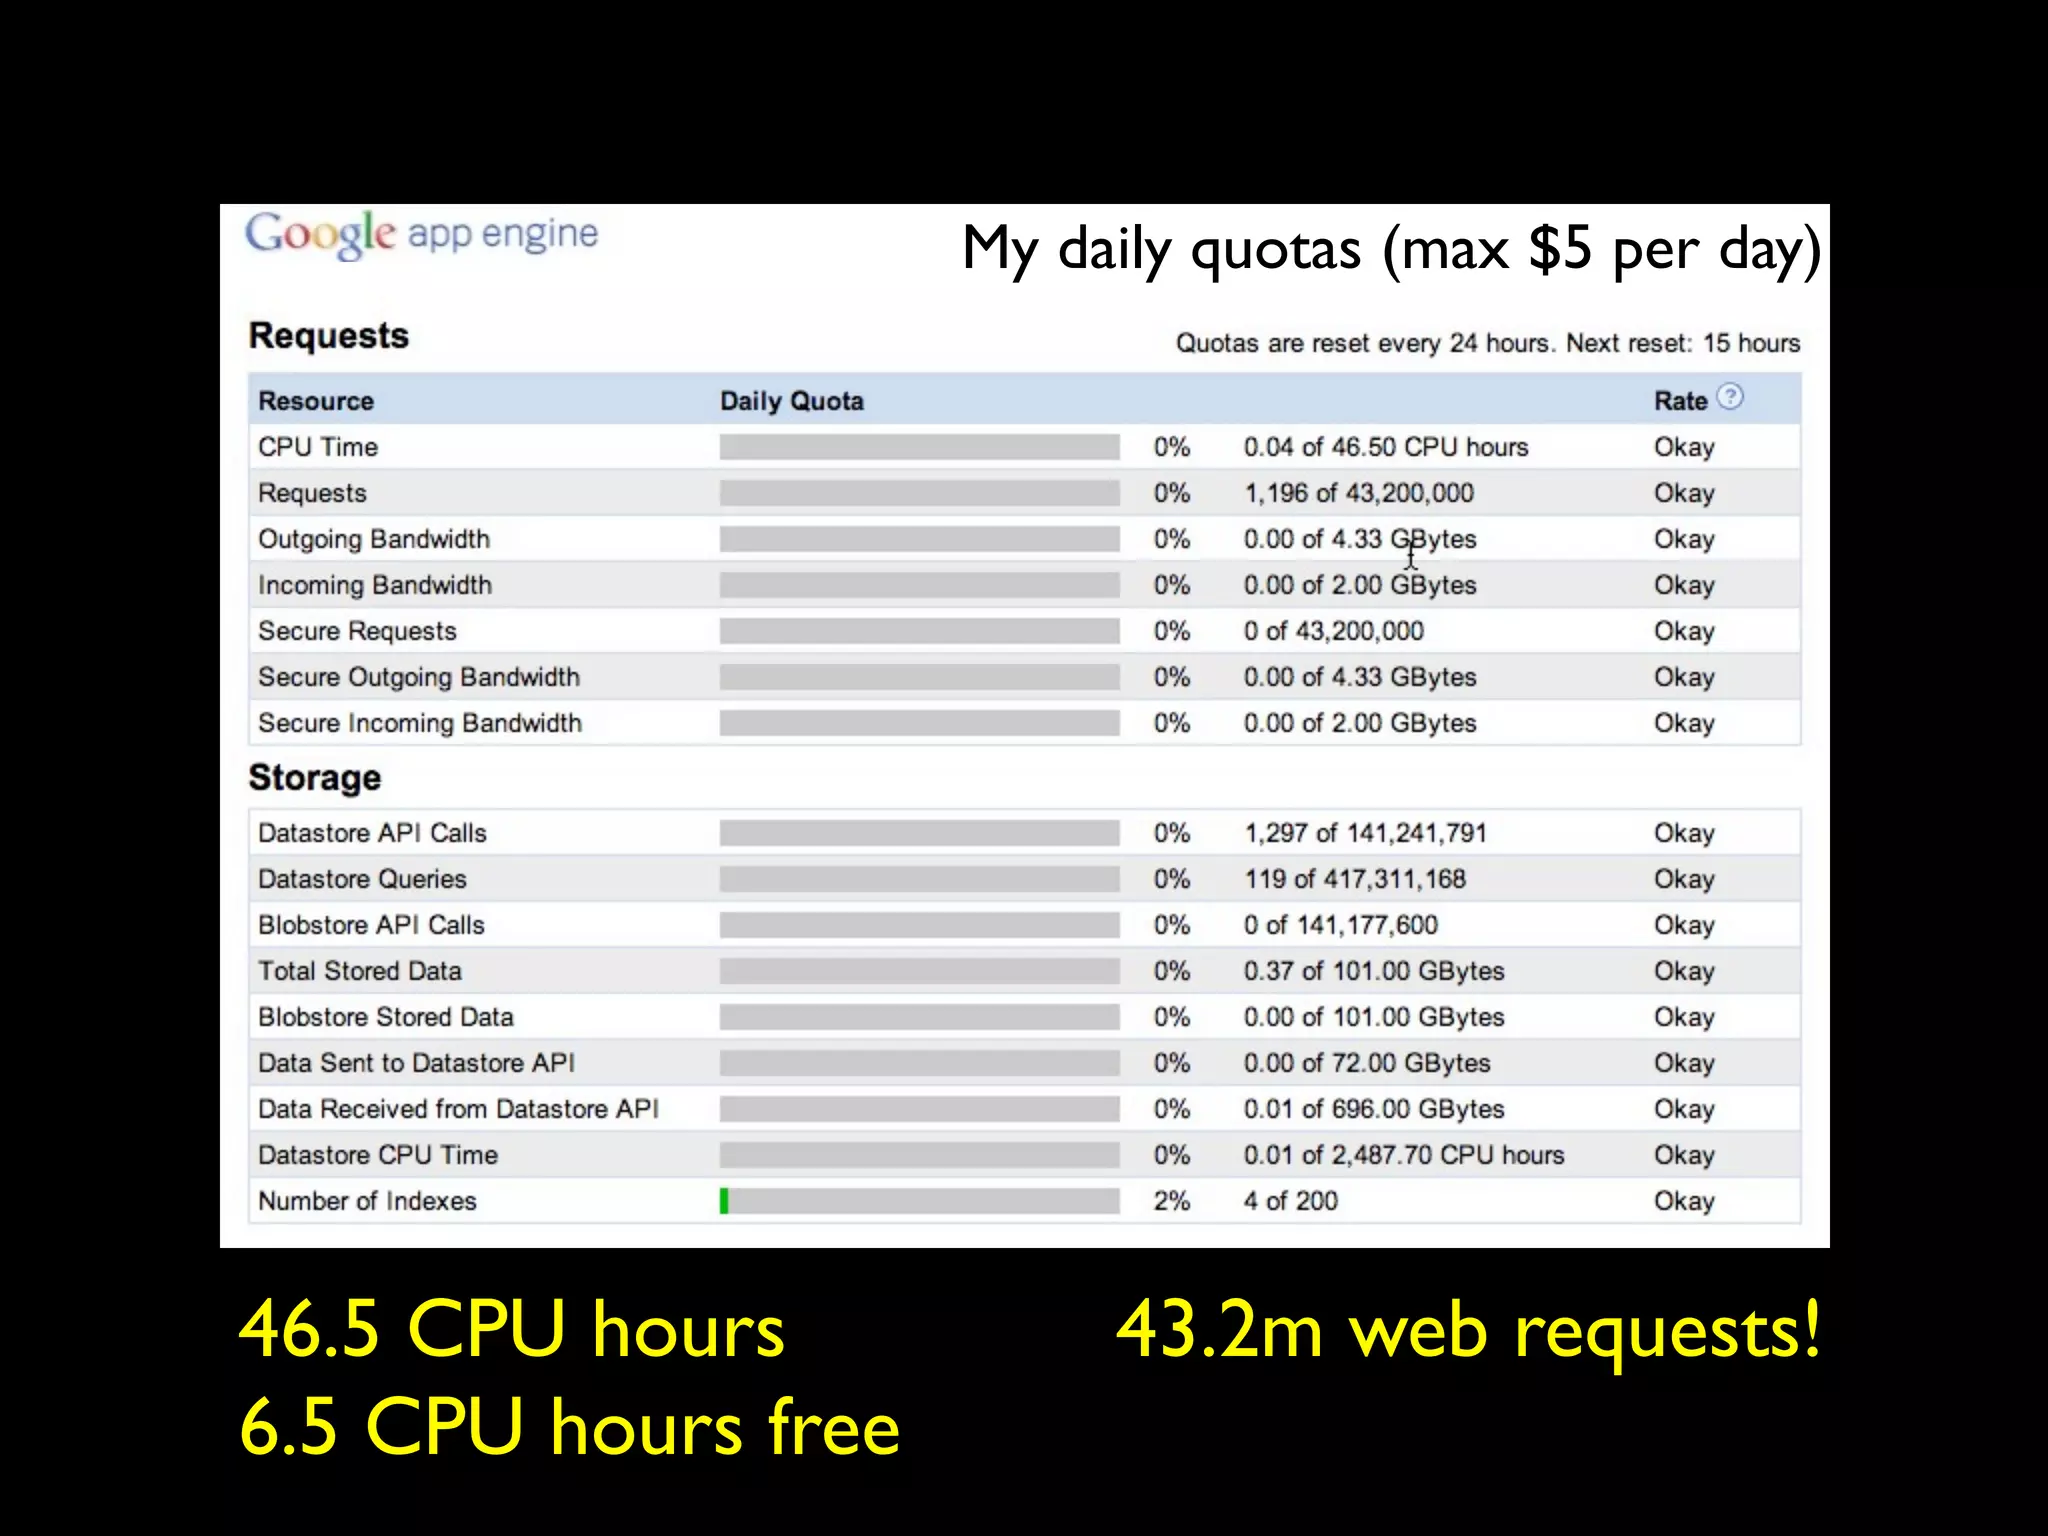
Task: Click 'Datastore CPU Time' row label
Action: [378, 1155]
